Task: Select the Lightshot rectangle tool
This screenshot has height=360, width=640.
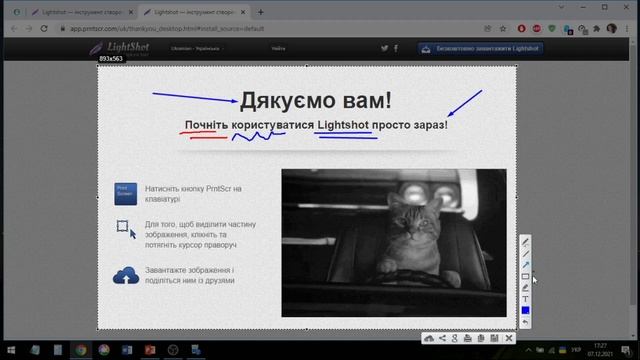Action: click(525, 277)
